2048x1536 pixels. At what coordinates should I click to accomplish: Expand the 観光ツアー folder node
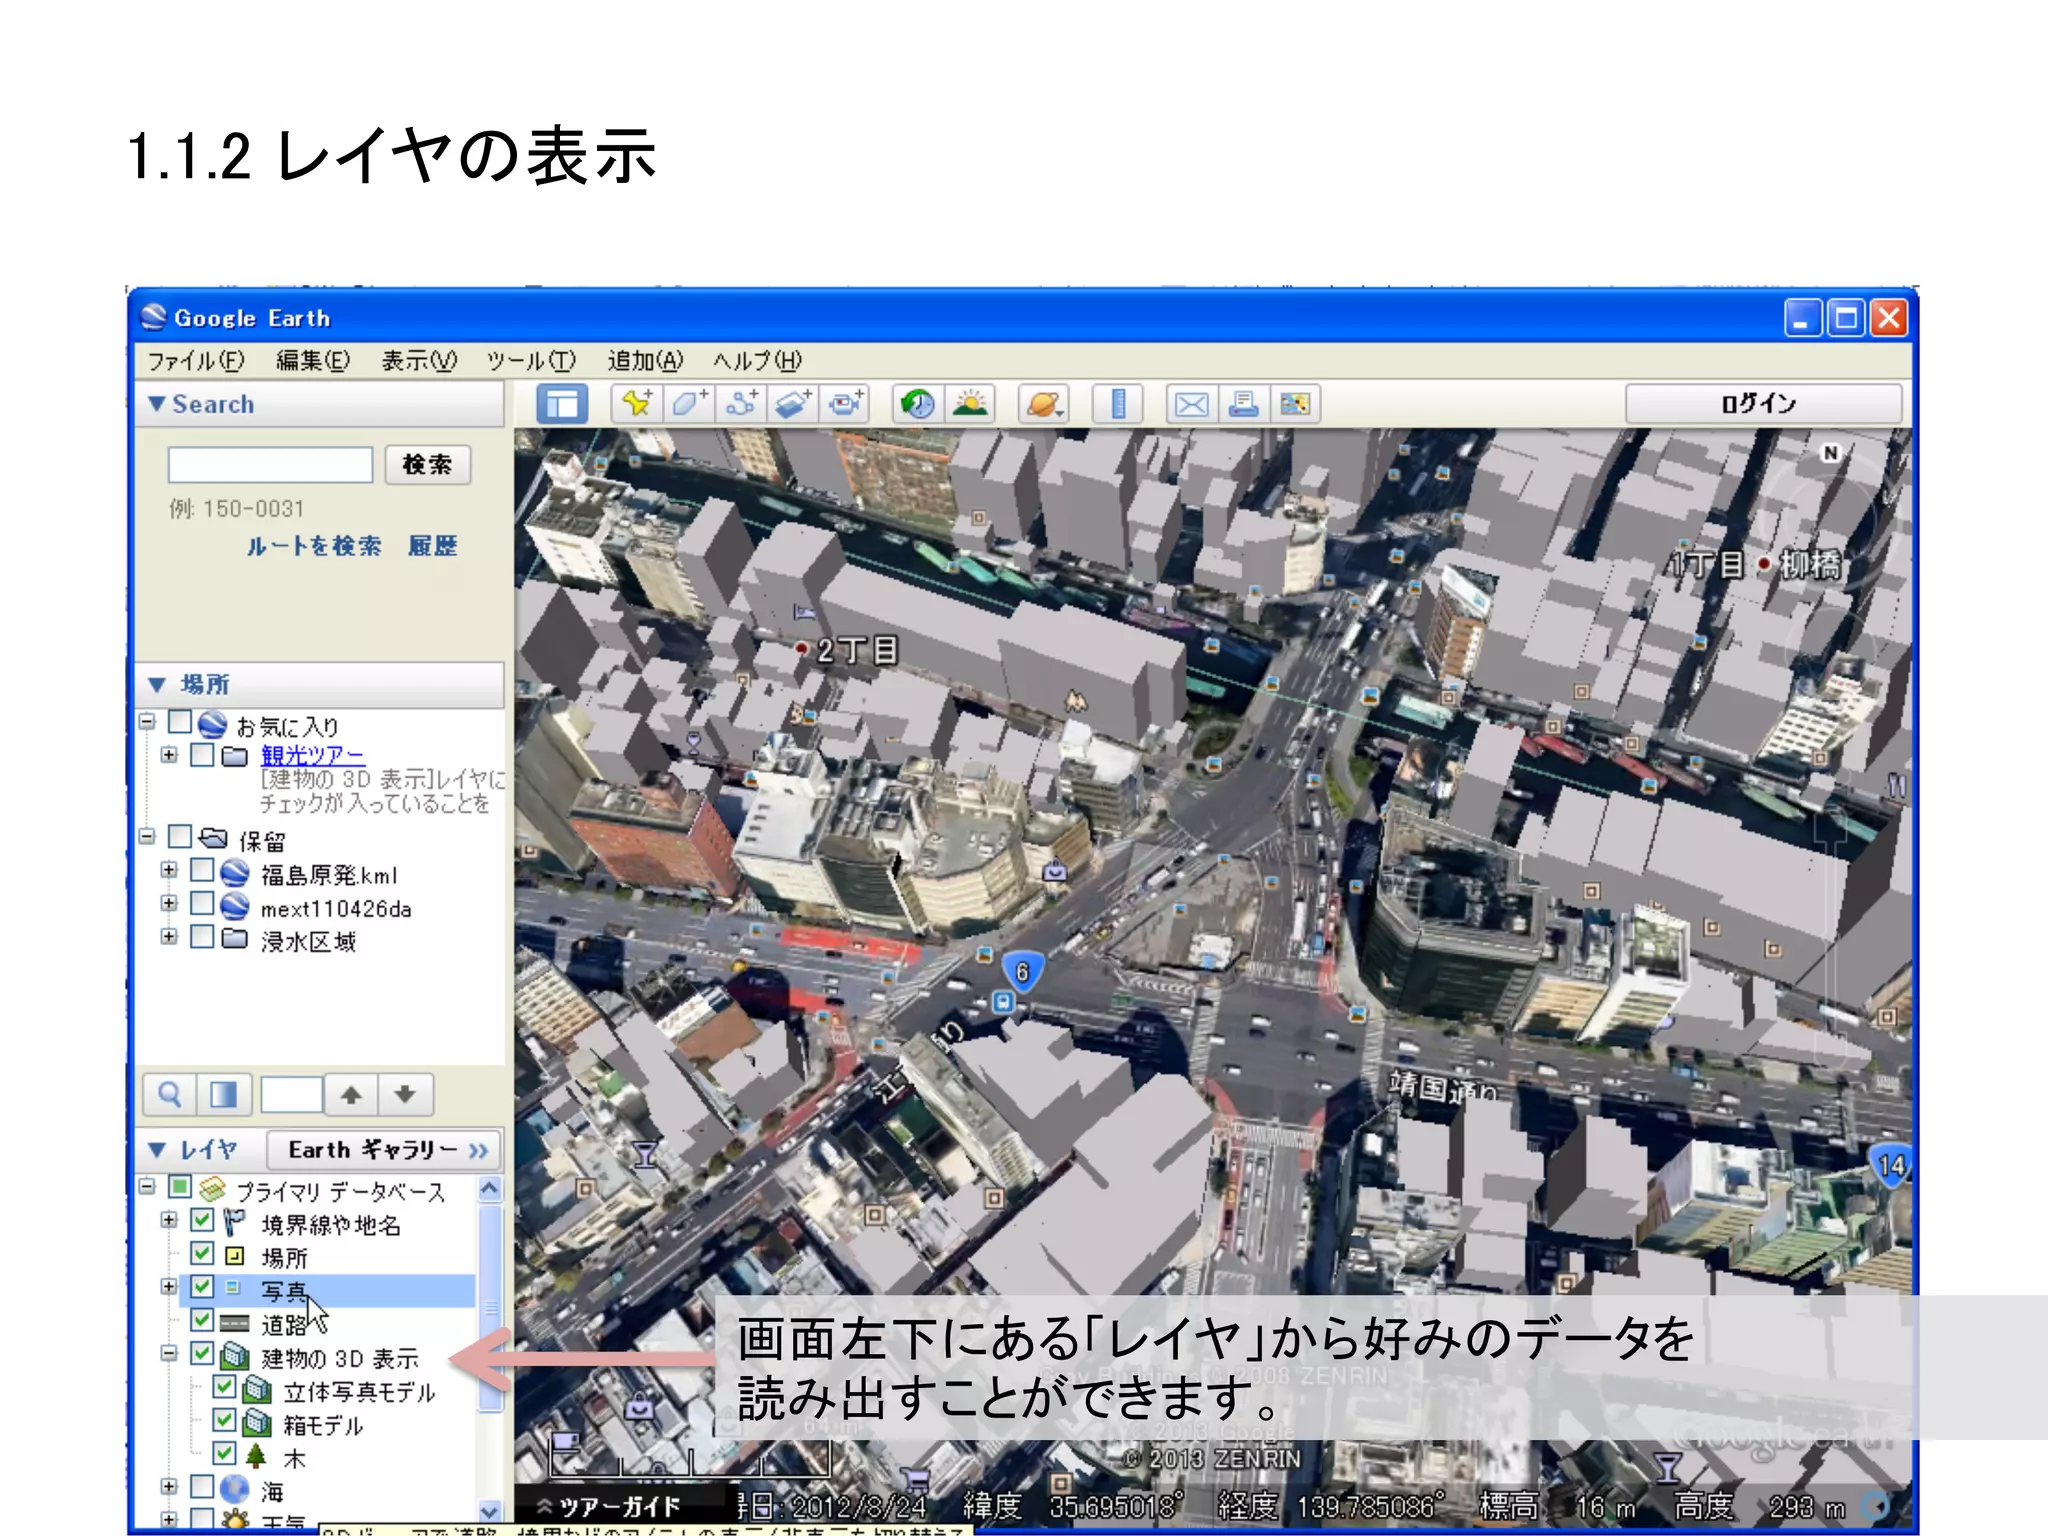click(169, 755)
